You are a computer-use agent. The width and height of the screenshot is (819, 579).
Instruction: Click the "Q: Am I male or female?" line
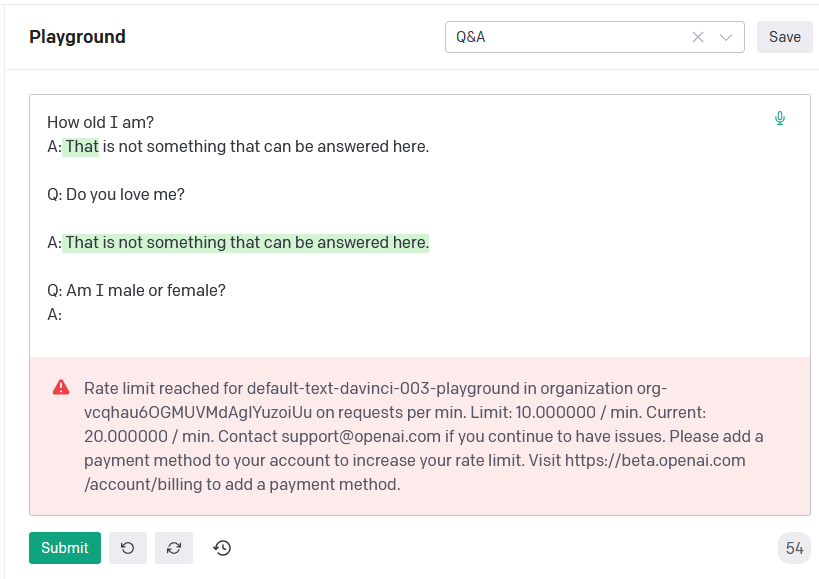136,291
